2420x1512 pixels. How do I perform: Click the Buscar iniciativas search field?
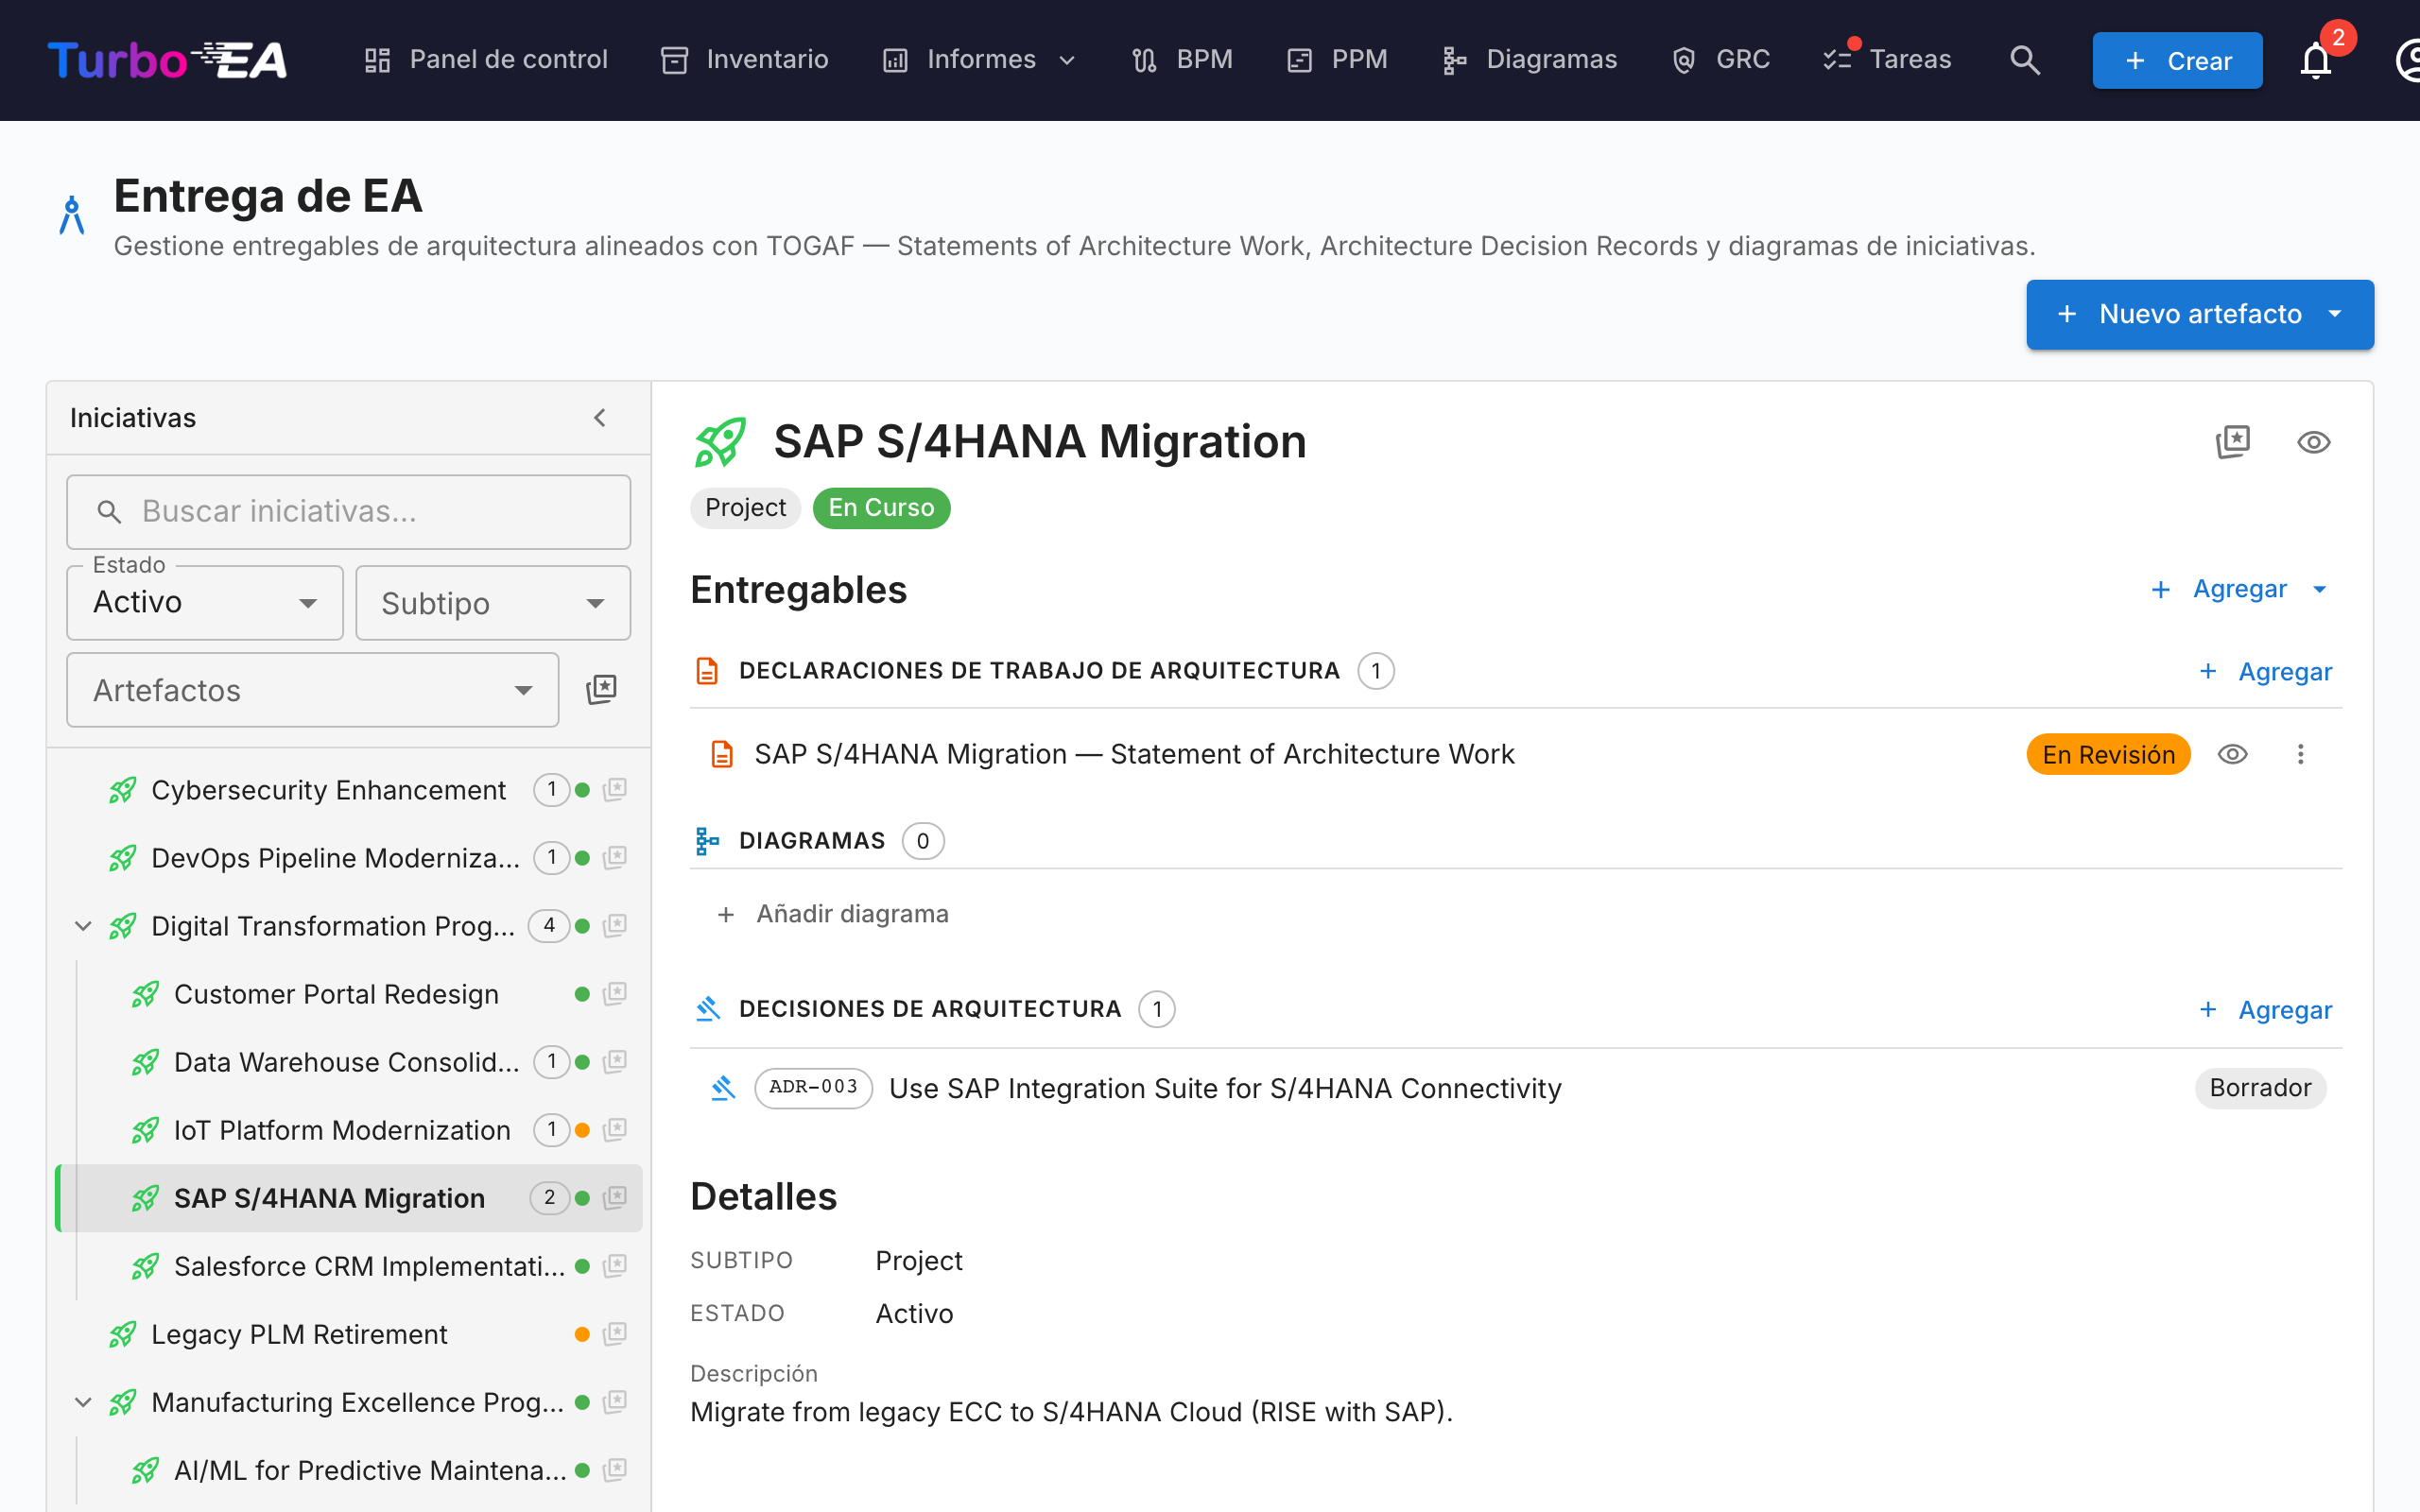(349, 511)
